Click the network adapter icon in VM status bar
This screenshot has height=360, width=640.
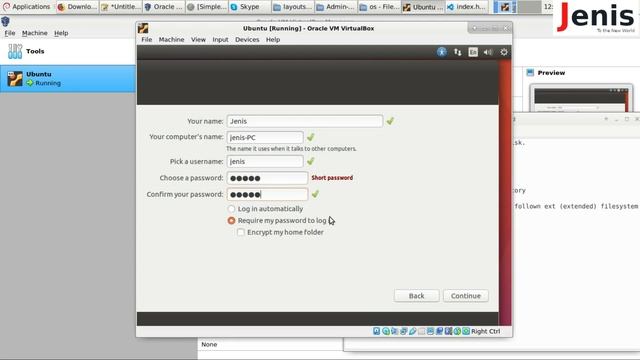pos(404,331)
